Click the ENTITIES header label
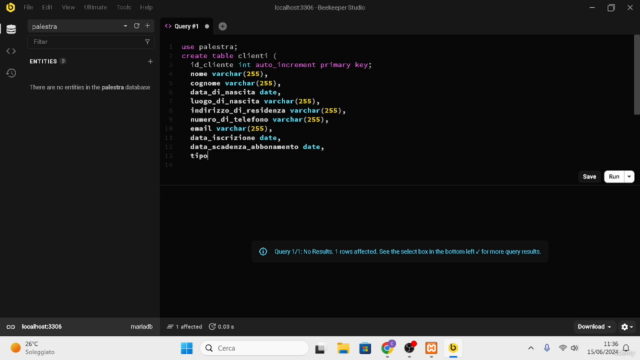The width and height of the screenshot is (640, 360). point(43,61)
